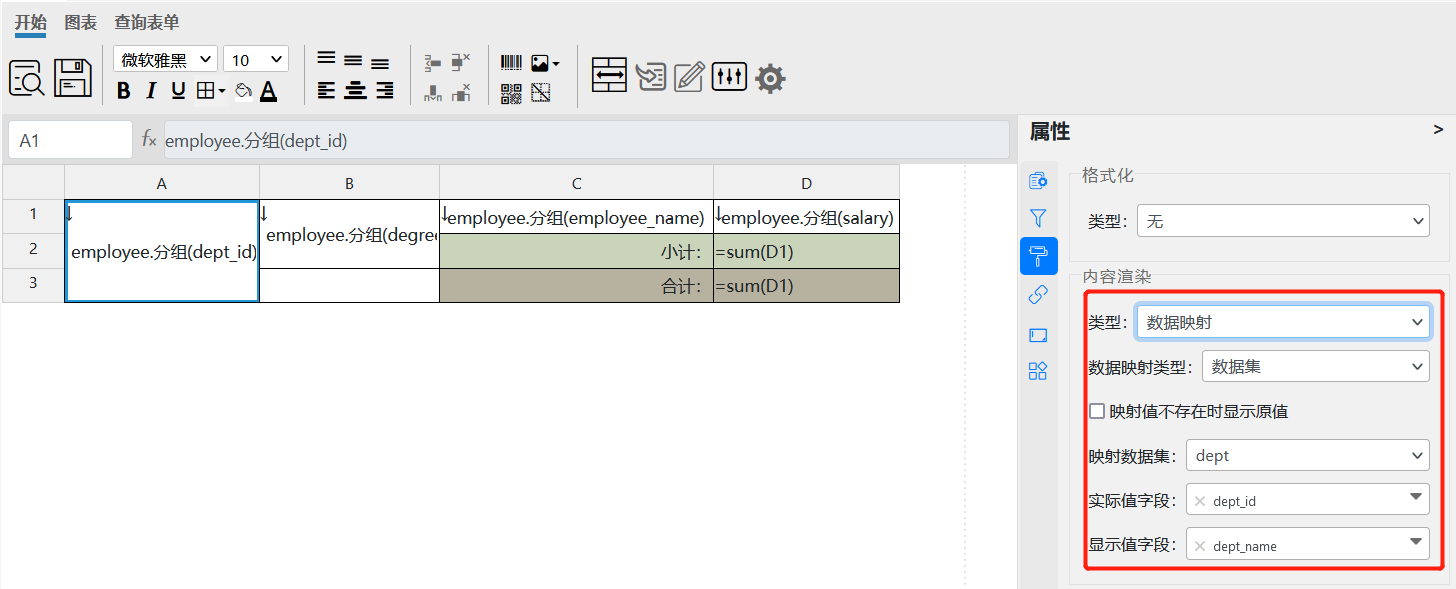Open the rectangle cell size sidebar icon

click(1038, 335)
